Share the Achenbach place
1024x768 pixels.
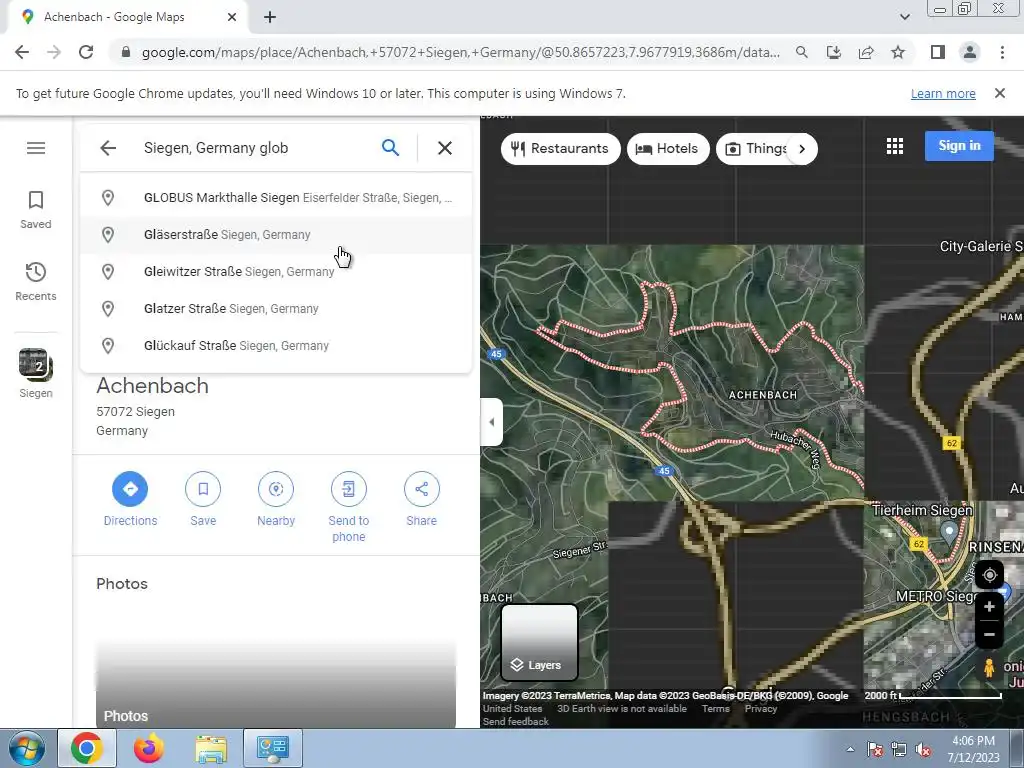tap(422, 500)
